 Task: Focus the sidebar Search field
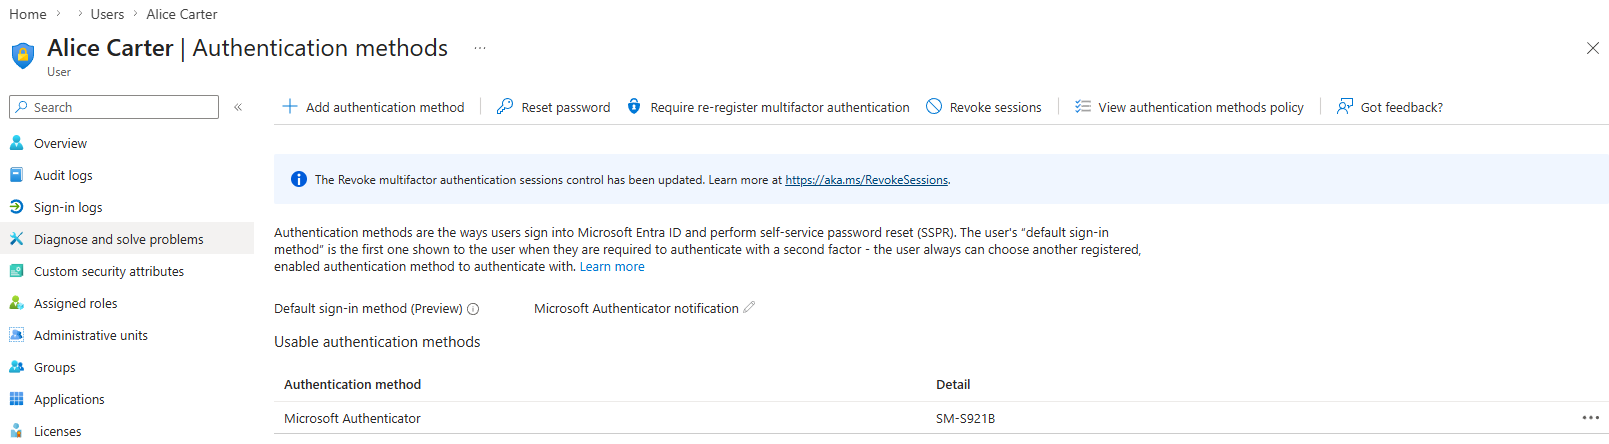pyautogui.click(x=114, y=107)
